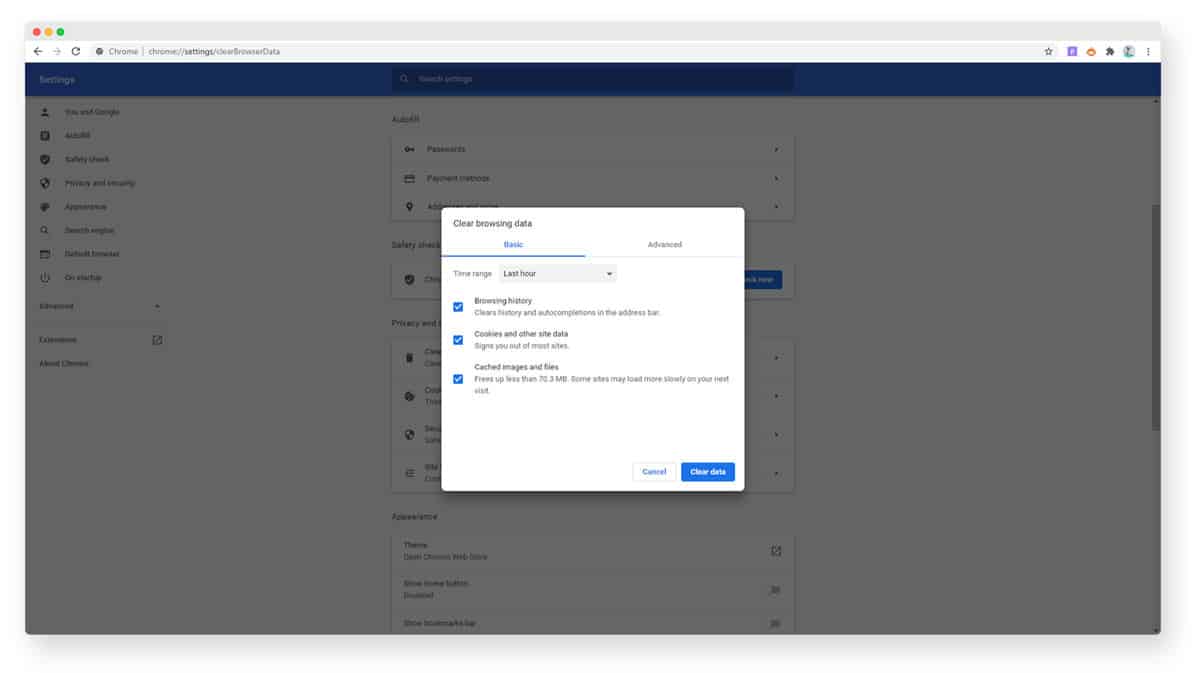Click the Privacy and security sidebar icon
Screen dimensions: 1200x673
pyautogui.click(x=45, y=183)
